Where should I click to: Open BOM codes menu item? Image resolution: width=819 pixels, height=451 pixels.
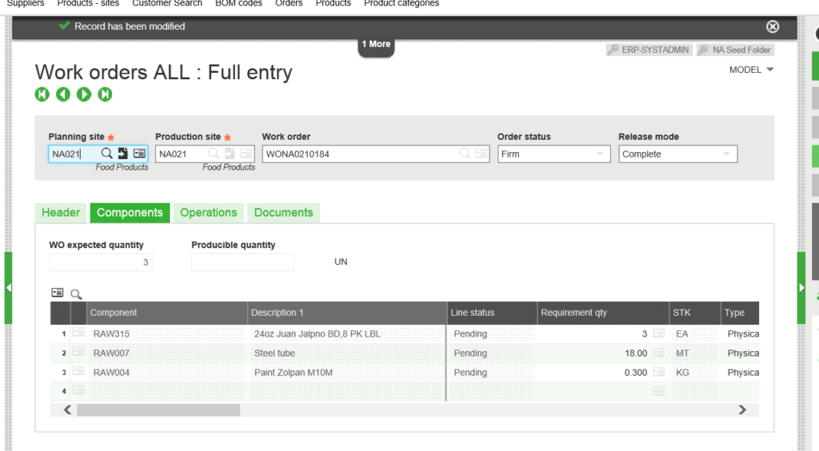pyautogui.click(x=239, y=4)
